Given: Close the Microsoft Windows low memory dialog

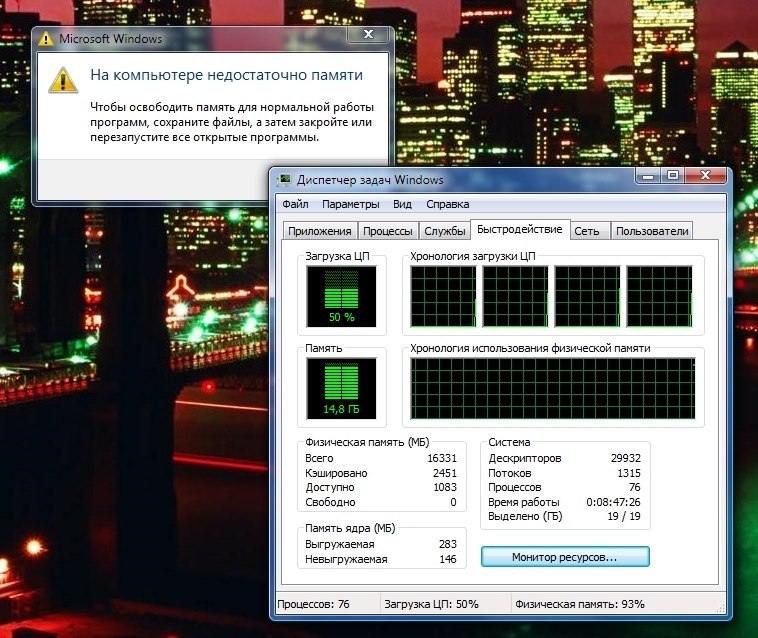Looking at the screenshot, I should 368,34.
